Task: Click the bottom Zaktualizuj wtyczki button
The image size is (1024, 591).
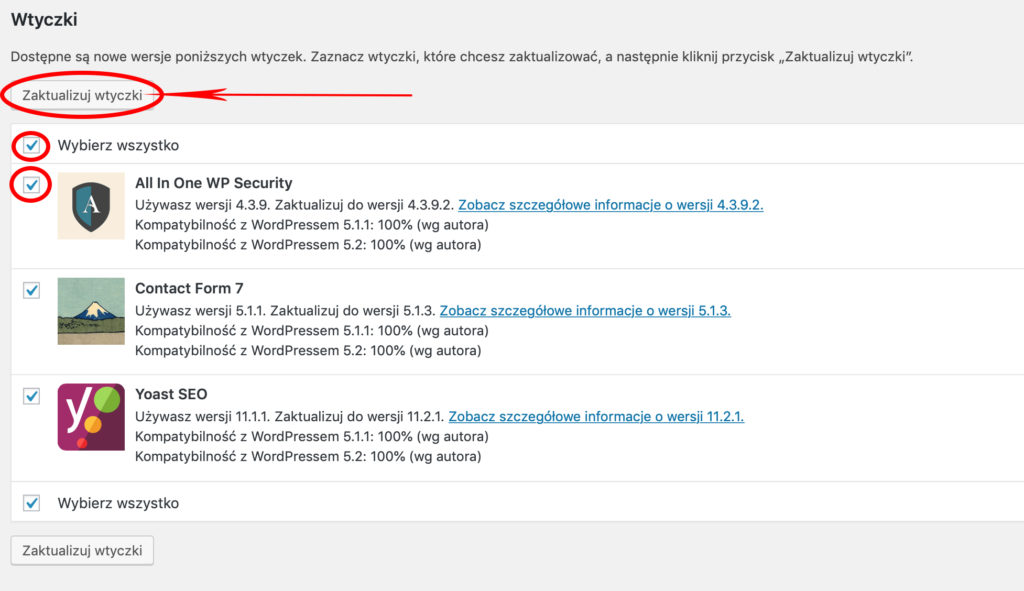Action: coord(82,551)
